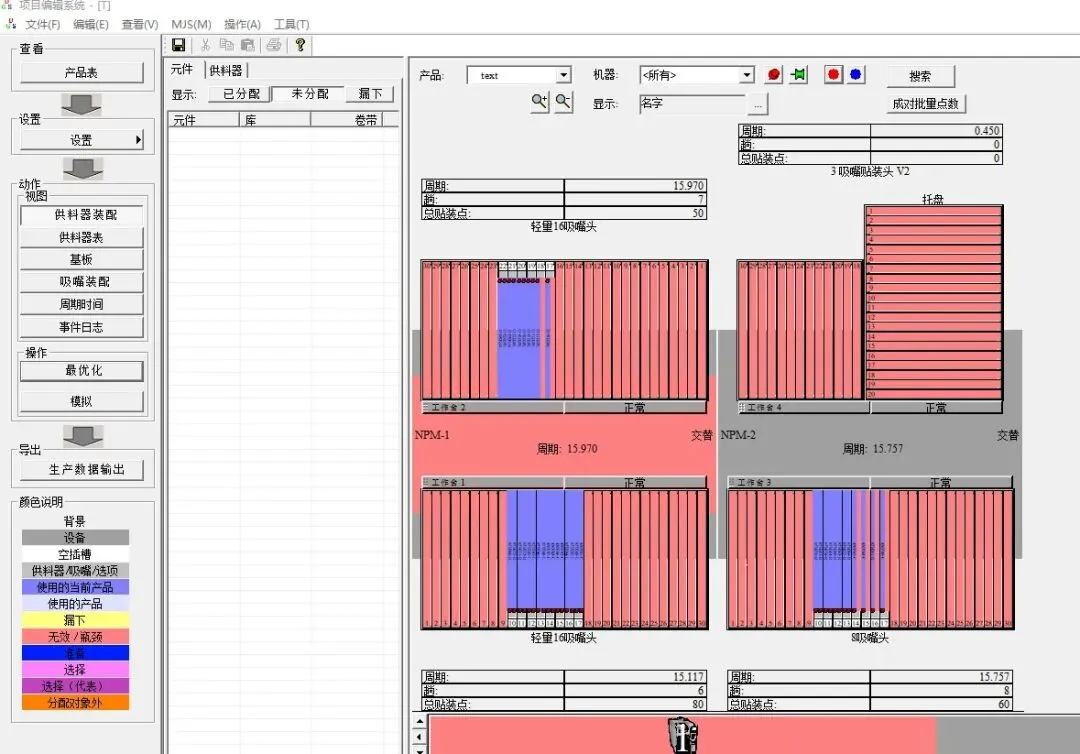
Task: Toggle the 未分配 unassigned filter
Action: 309,94
